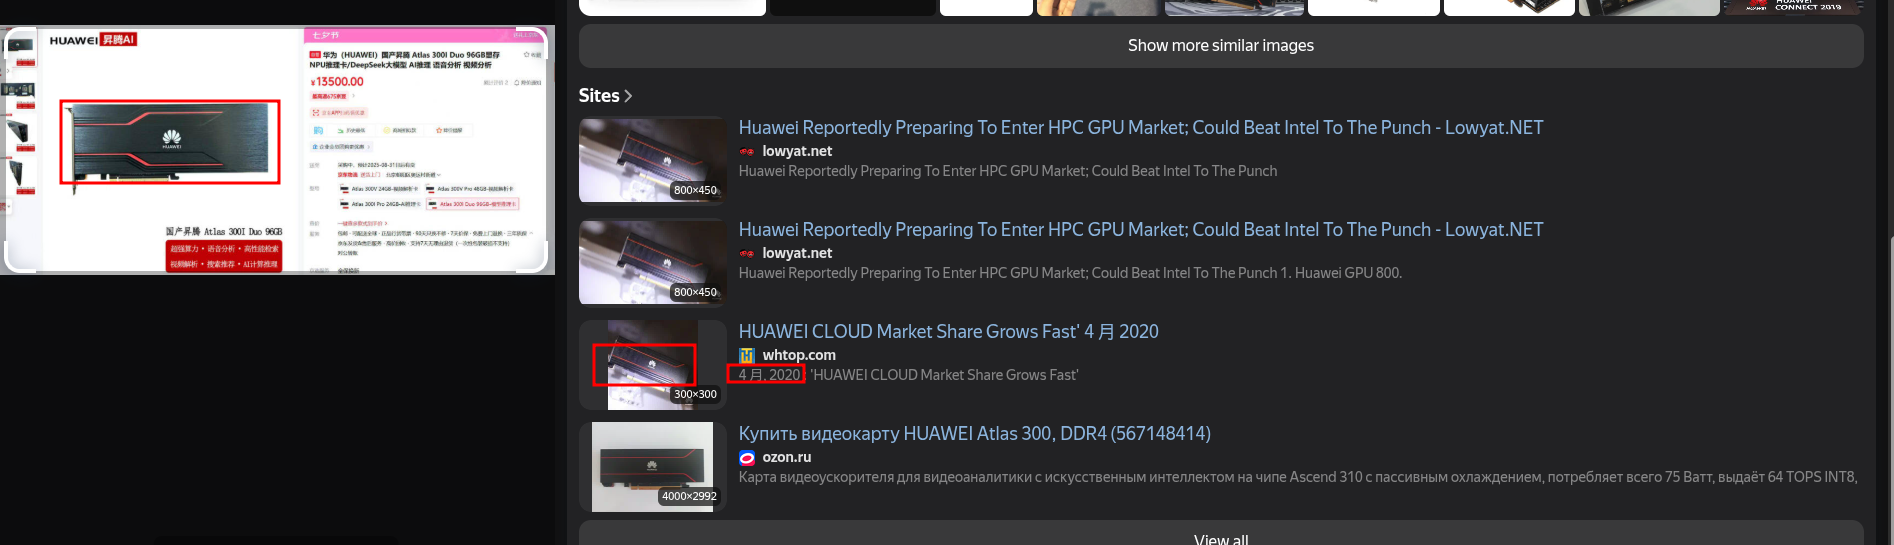Click the ozon.ru domain link
The width and height of the screenshot is (1894, 545).
(x=787, y=457)
